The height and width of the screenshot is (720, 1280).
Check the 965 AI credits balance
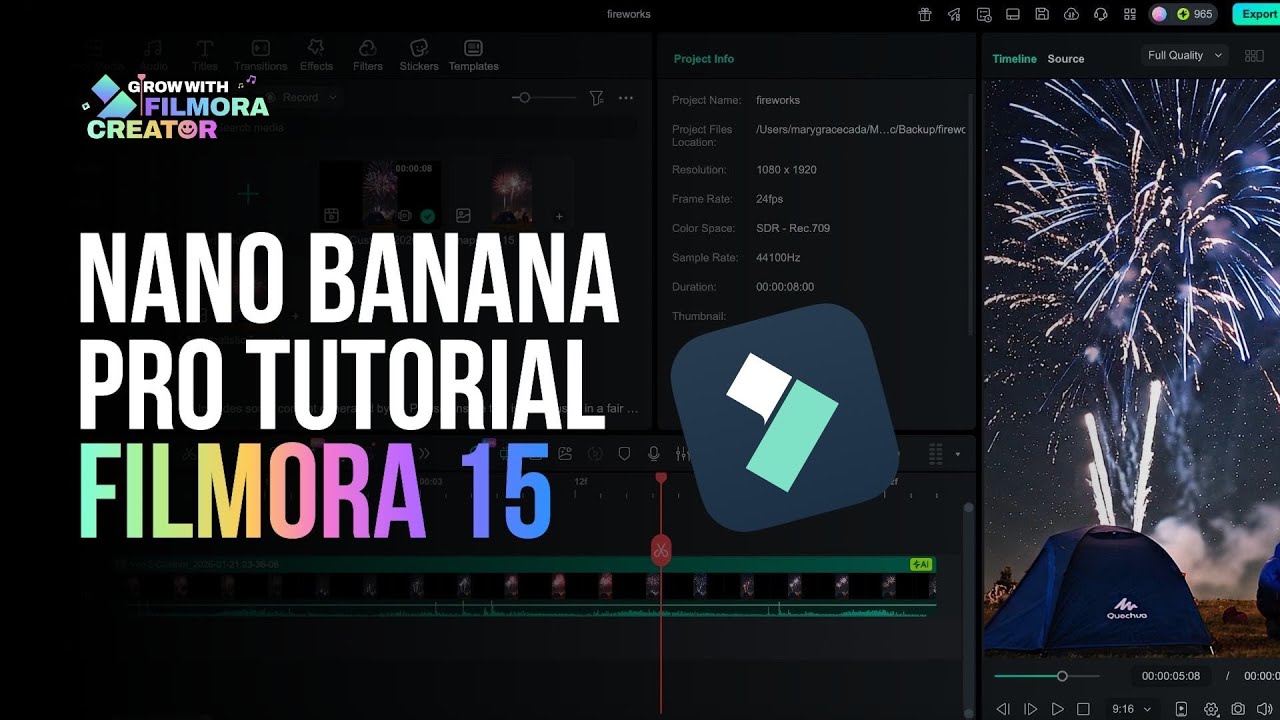coord(1195,14)
